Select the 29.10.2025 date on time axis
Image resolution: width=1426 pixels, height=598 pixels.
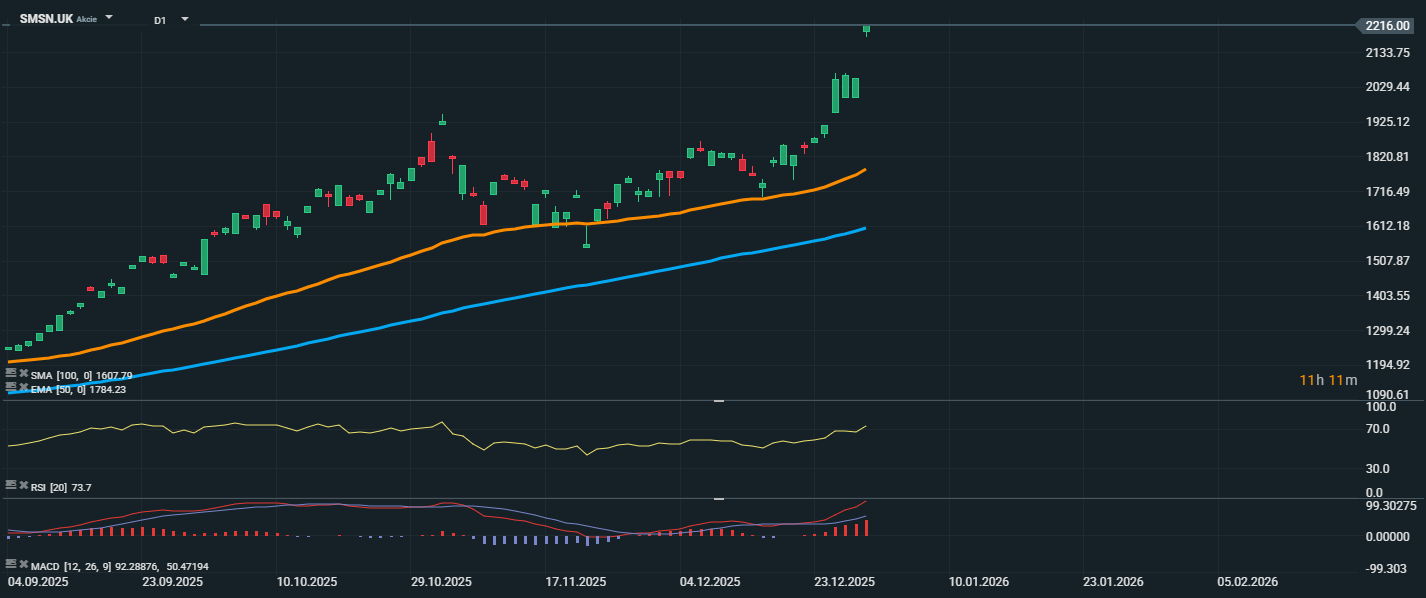(441, 581)
